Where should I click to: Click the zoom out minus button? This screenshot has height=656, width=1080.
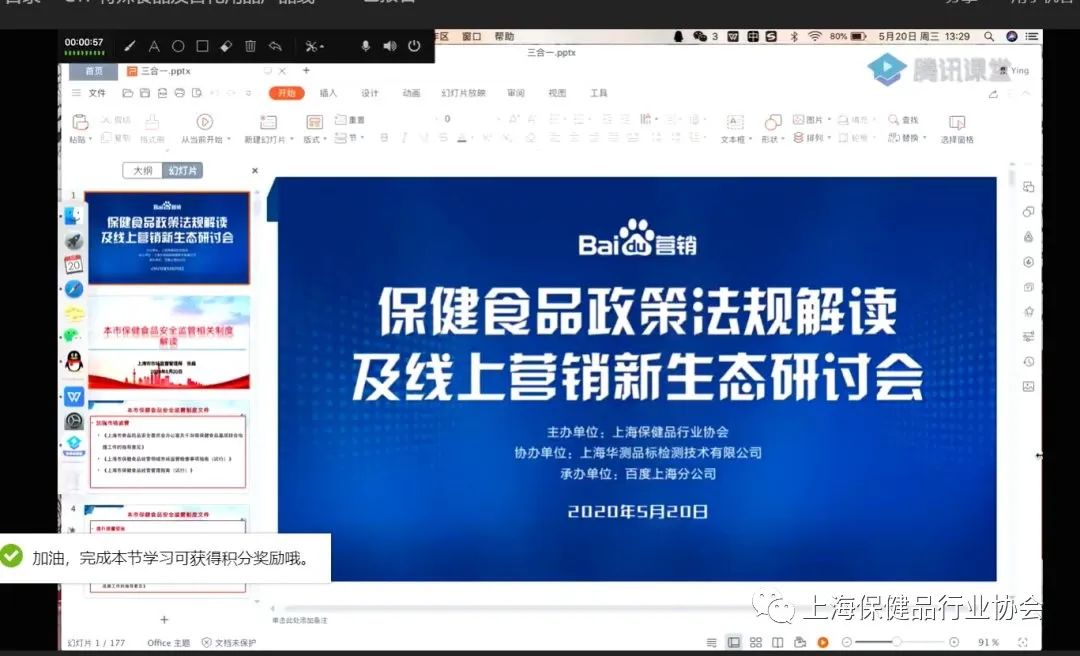[847, 643]
